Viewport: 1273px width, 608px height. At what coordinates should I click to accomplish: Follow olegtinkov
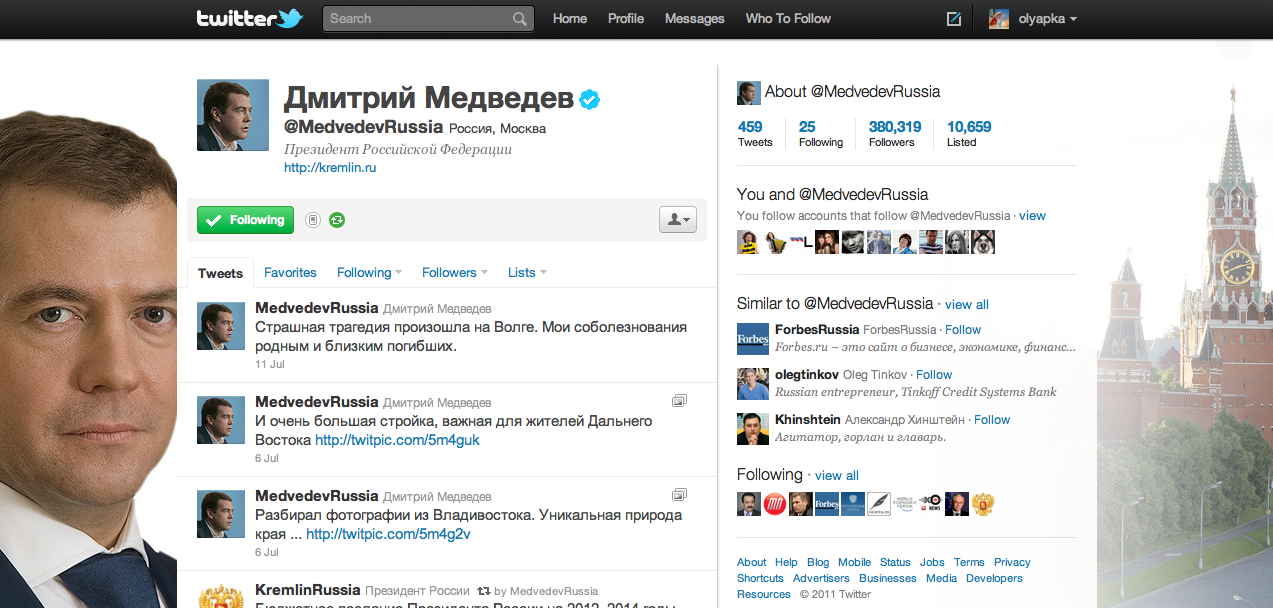pos(934,374)
